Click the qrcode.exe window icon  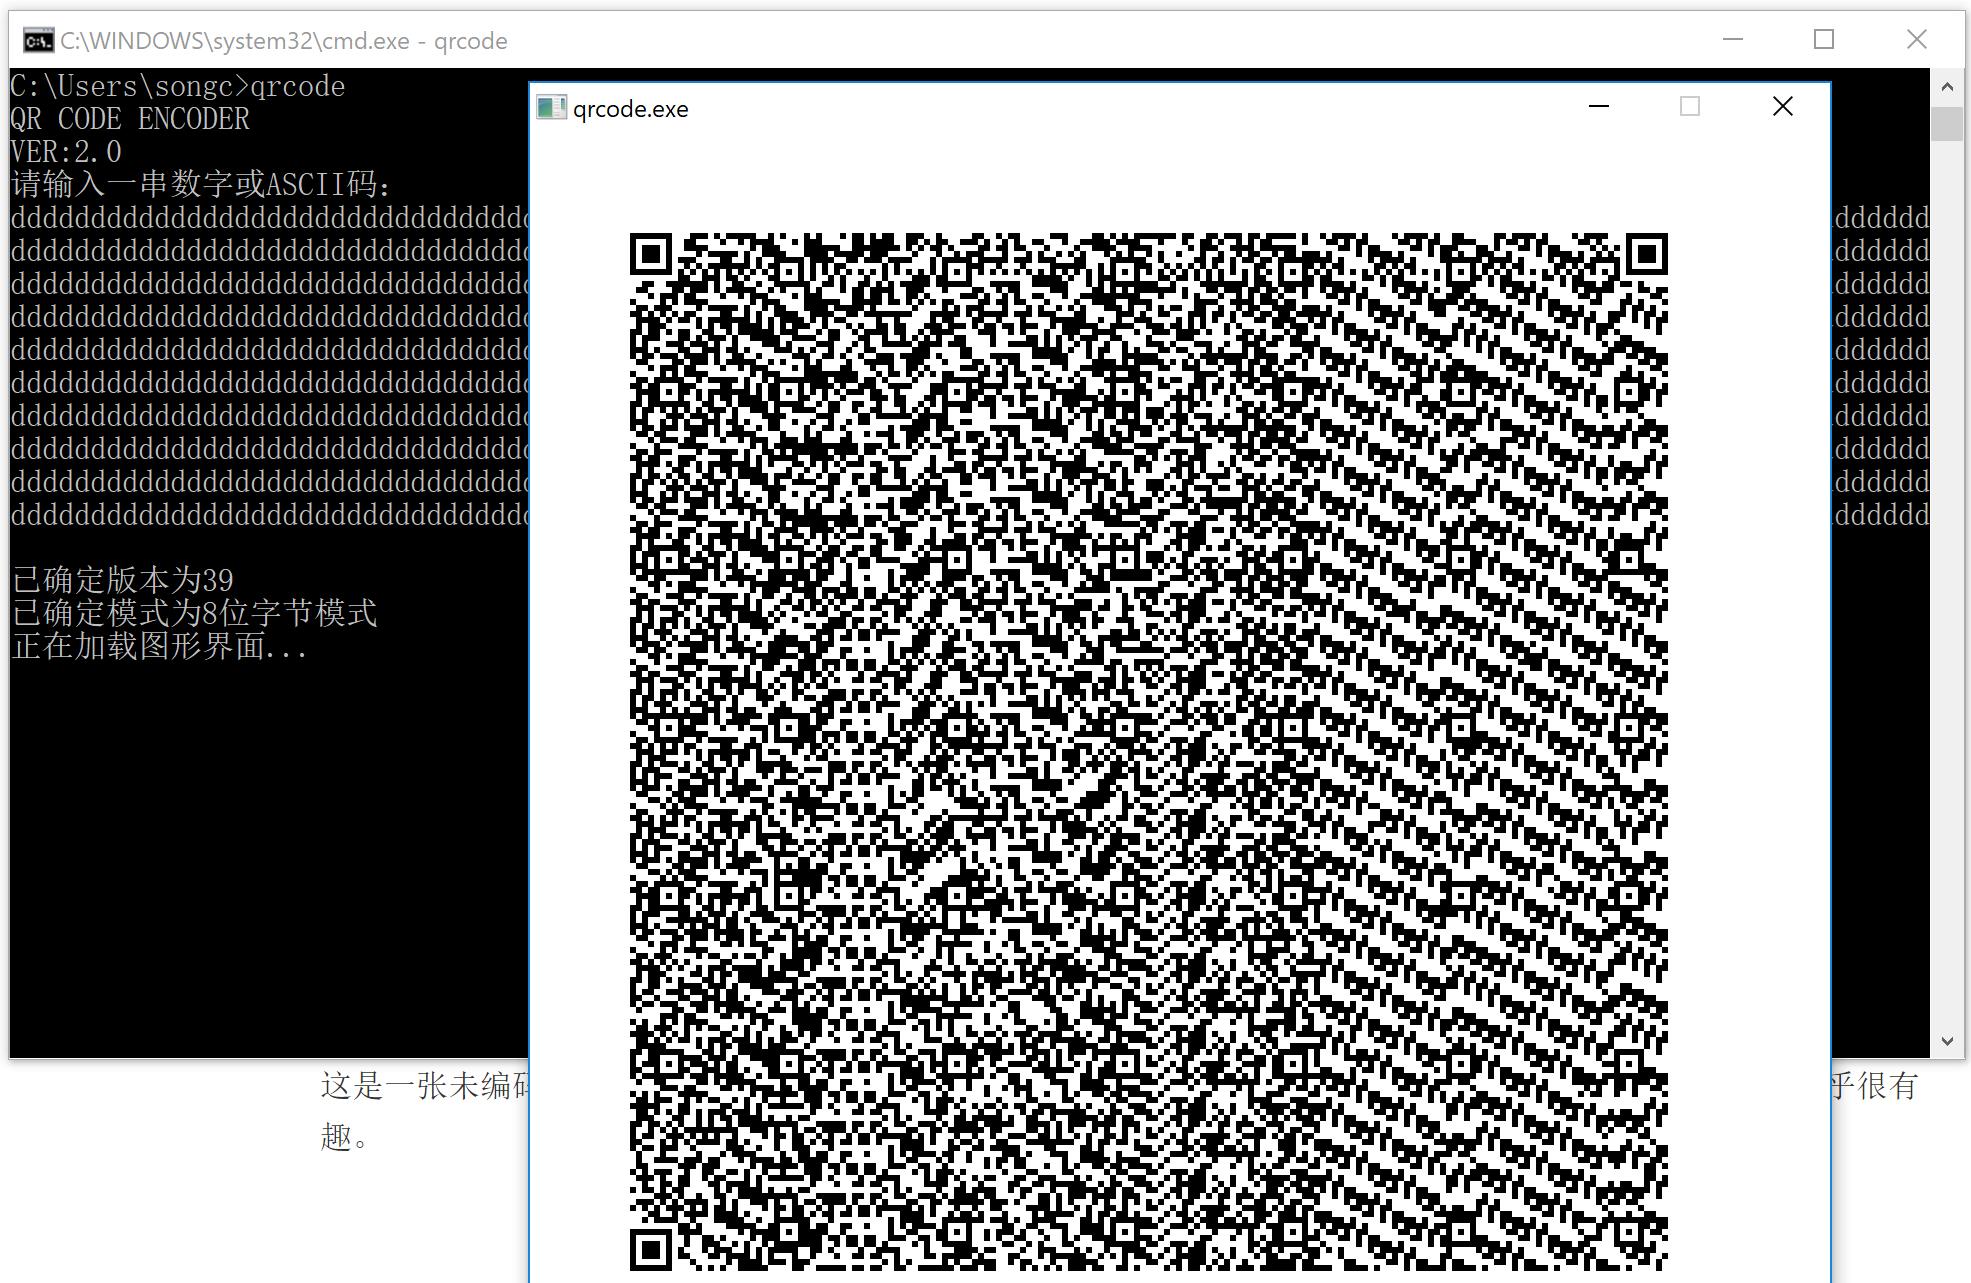pyautogui.click(x=551, y=108)
